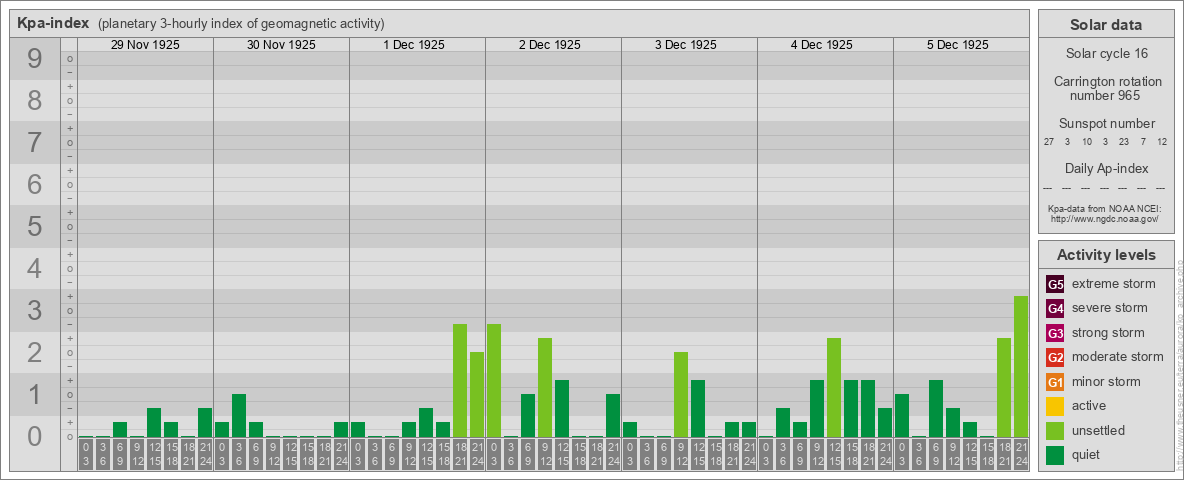This screenshot has height=480, width=1184.
Task: Click the 12-15 time slot under 2 Dec
Action: pyautogui.click(x=562, y=455)
